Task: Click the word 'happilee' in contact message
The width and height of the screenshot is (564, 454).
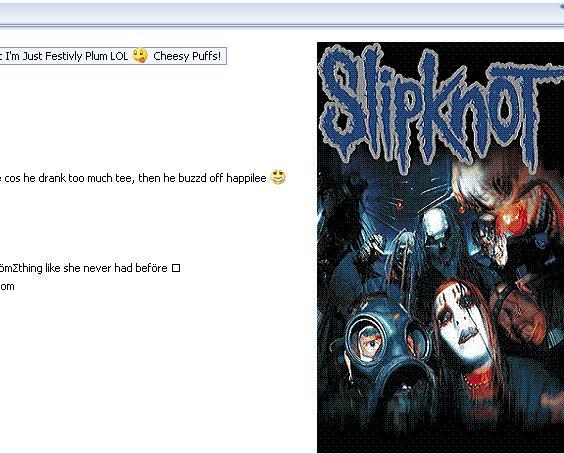Action: (246, 178)
